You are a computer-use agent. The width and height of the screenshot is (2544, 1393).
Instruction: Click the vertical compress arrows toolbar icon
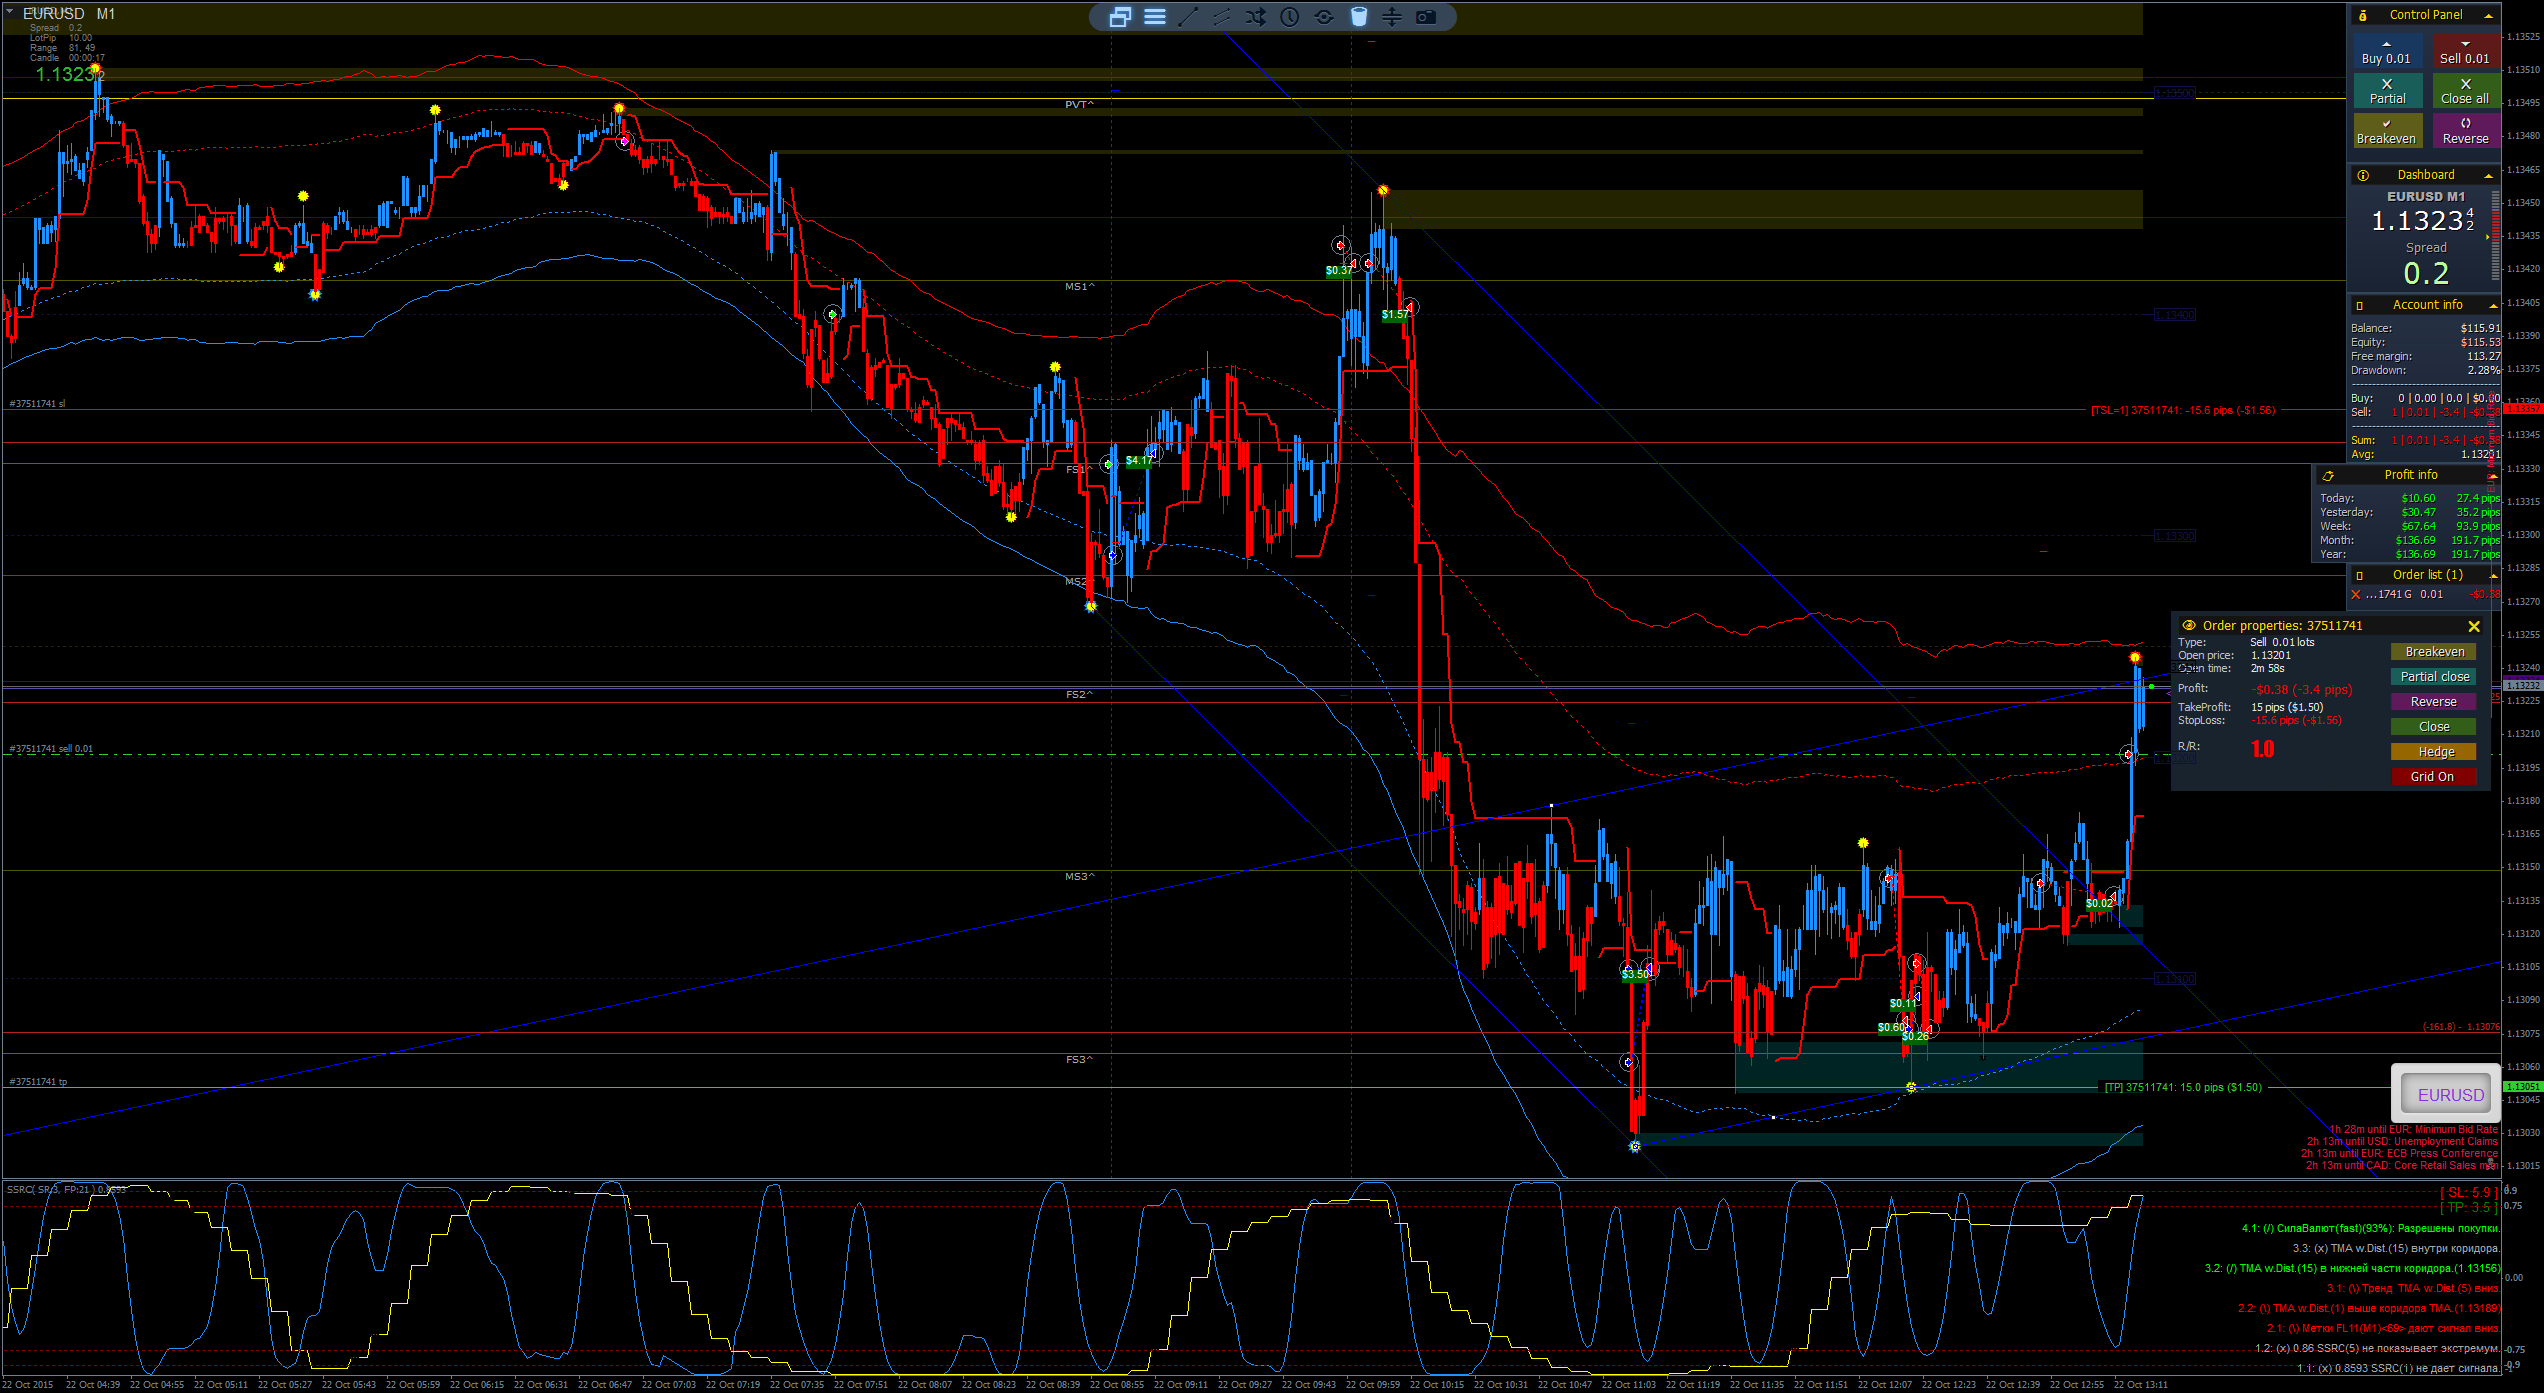coord(1392,16)
